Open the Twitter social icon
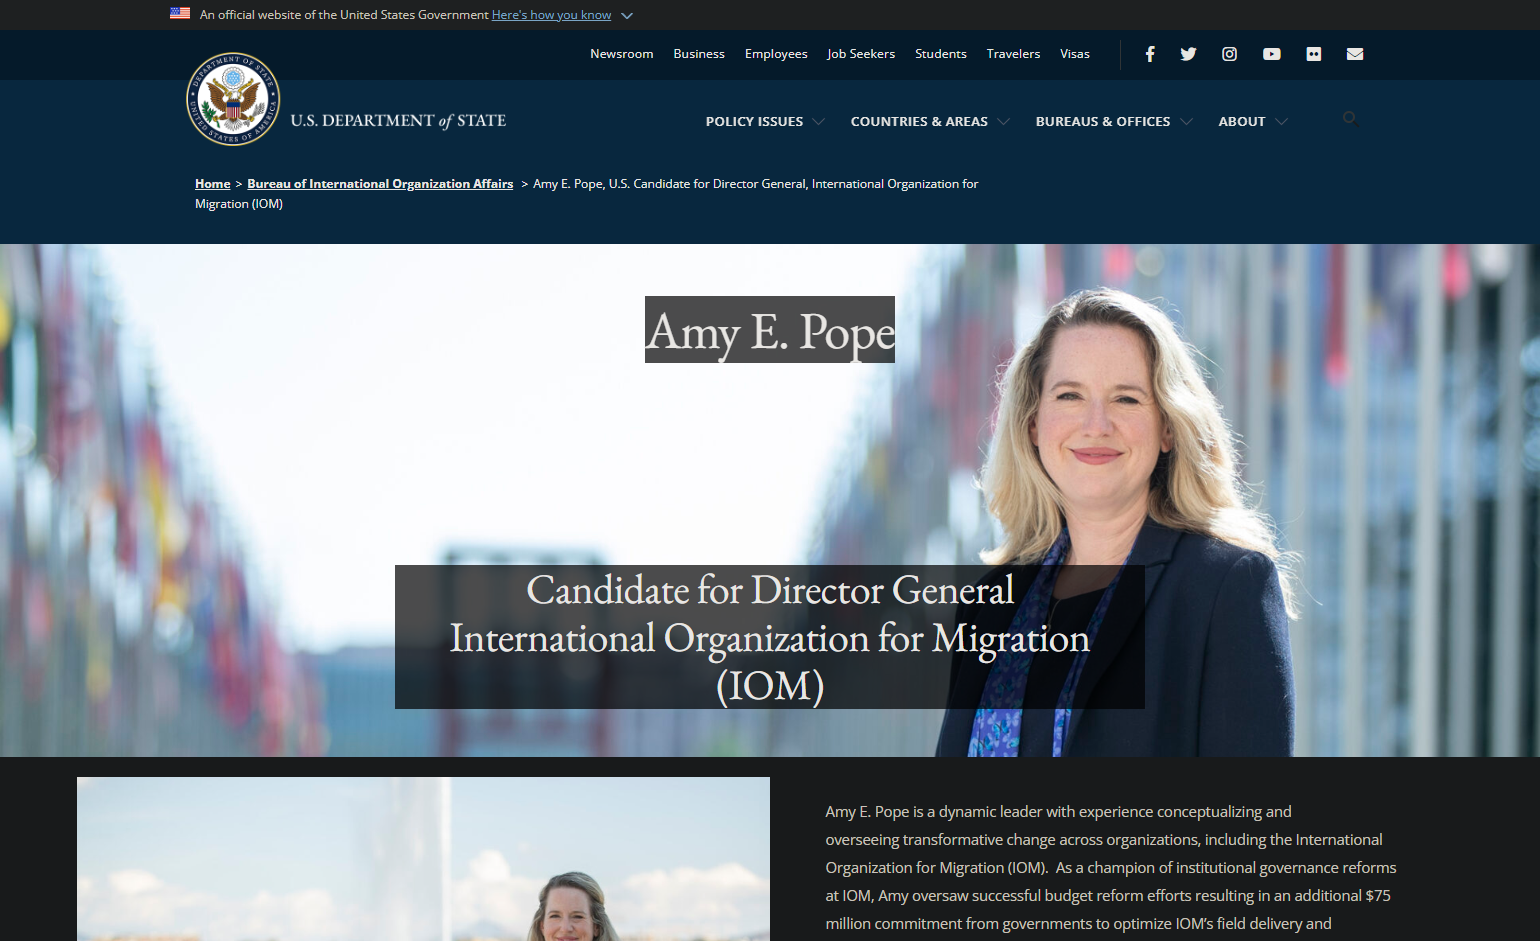This screenshot has height=941, width=1540. (x=1188, y=54)
